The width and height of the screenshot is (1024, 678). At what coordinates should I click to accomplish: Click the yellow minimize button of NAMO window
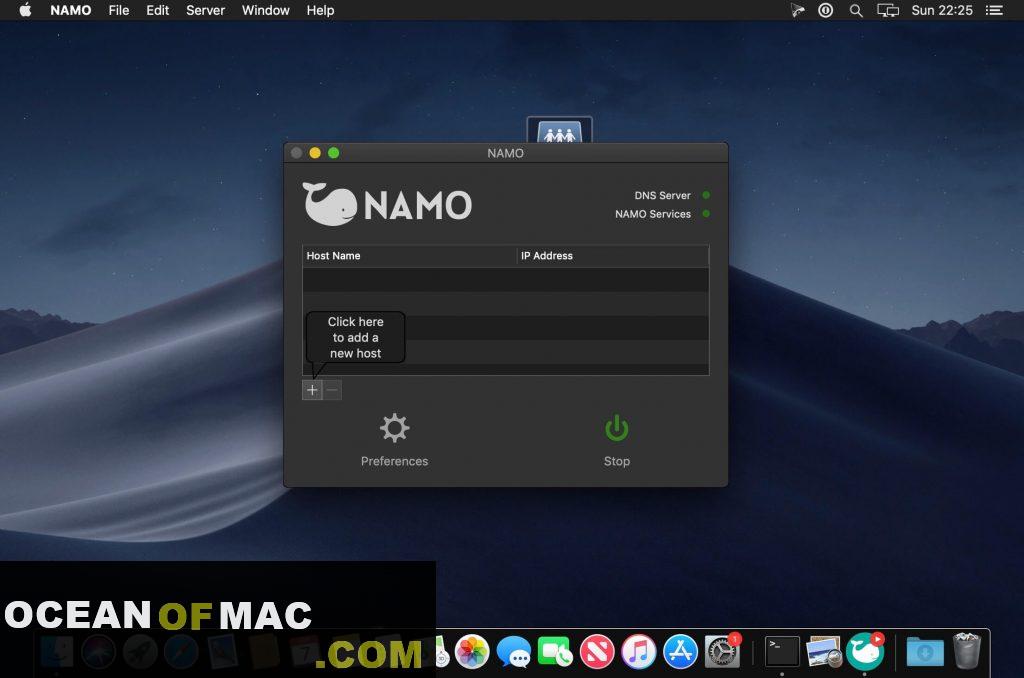(x=315, y=153)
